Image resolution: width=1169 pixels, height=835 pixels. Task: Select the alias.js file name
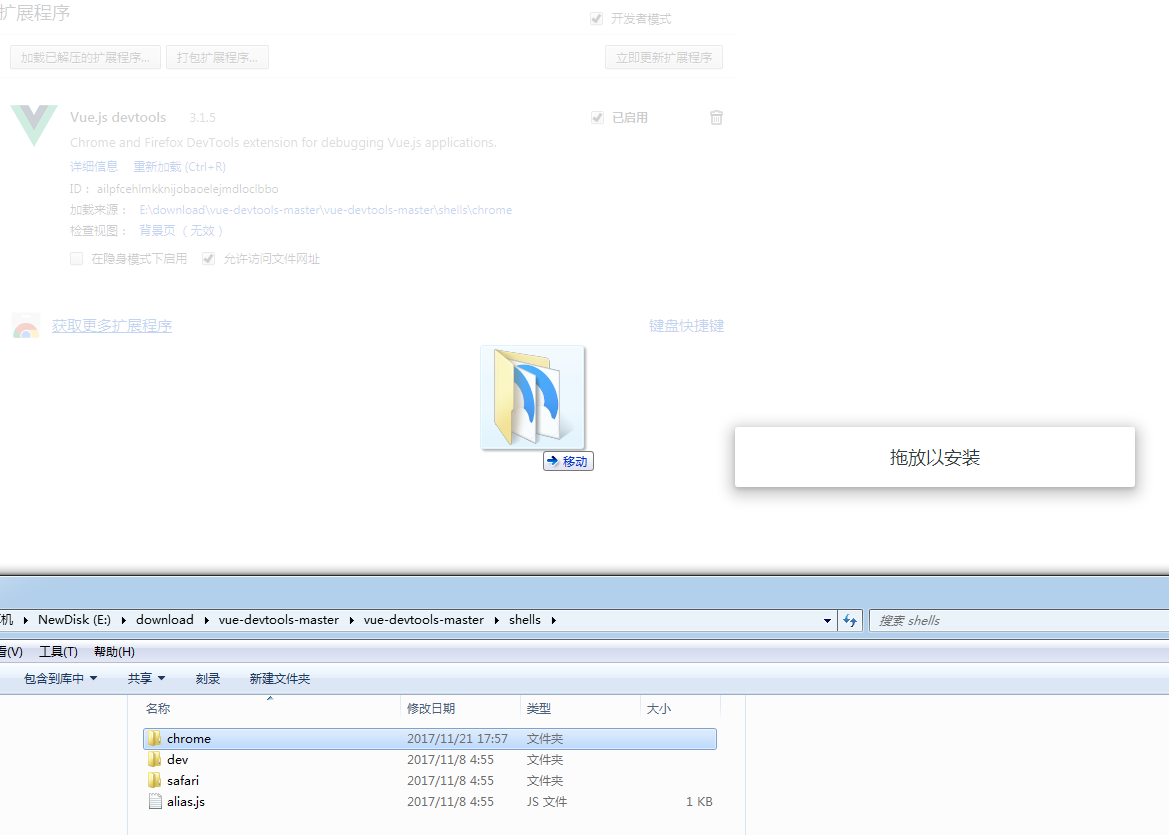[x=186, y=801]
